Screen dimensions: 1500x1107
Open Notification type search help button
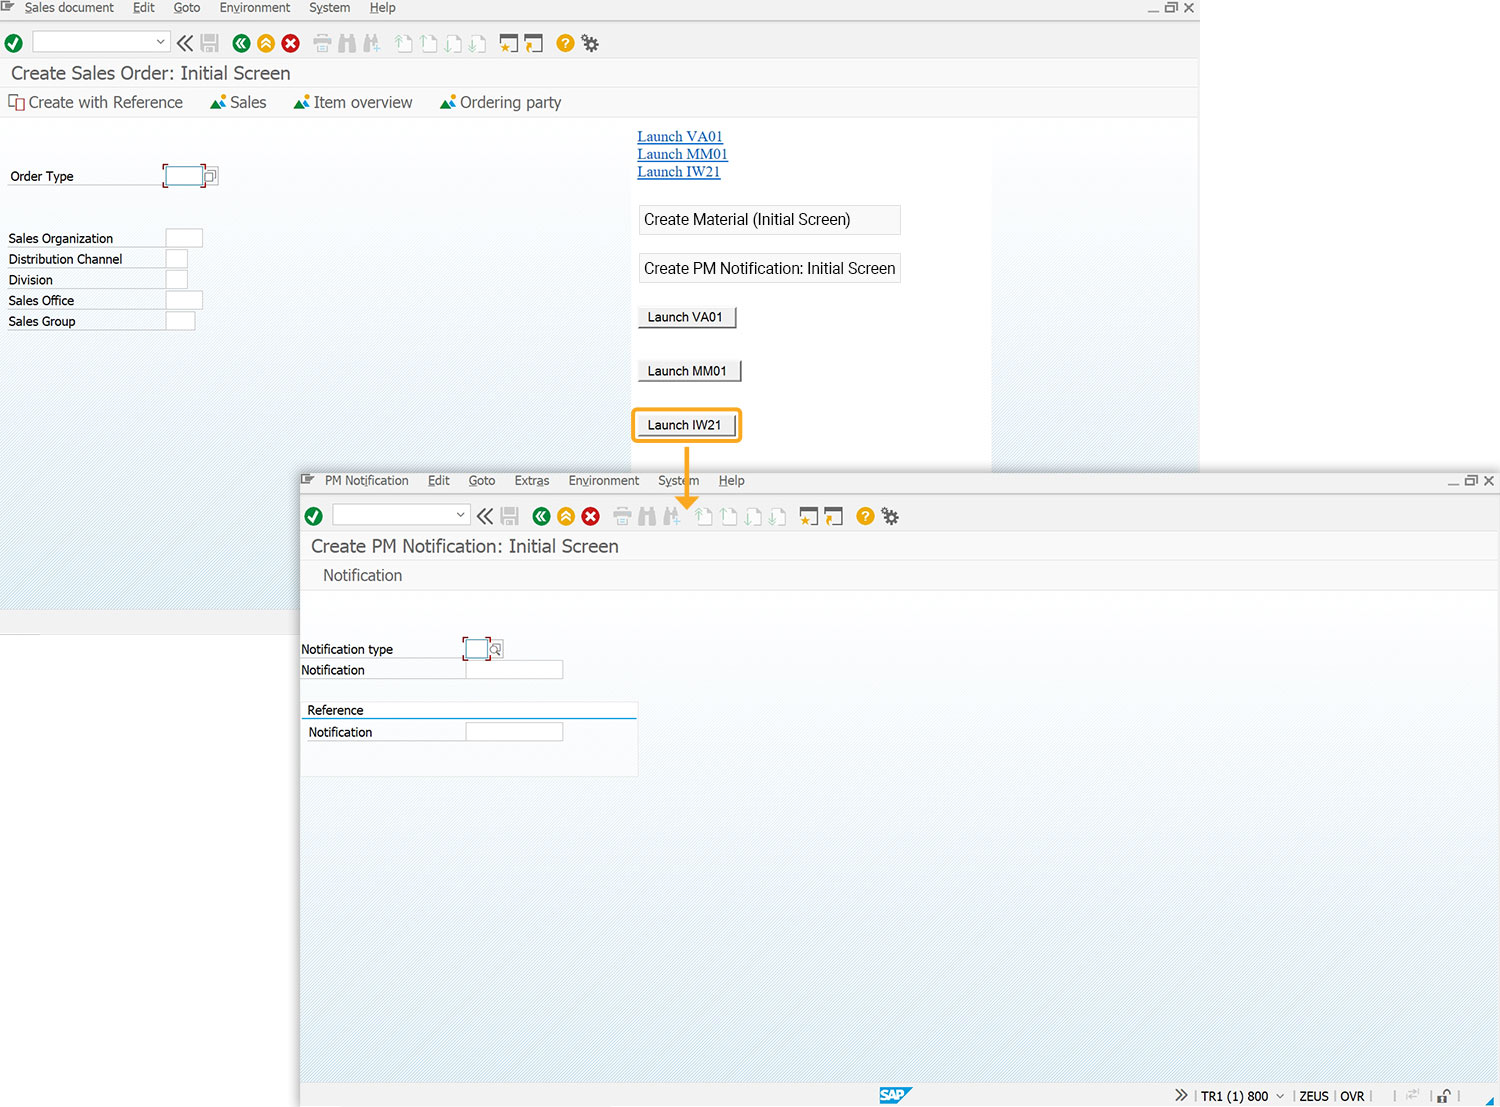point(495,649)
